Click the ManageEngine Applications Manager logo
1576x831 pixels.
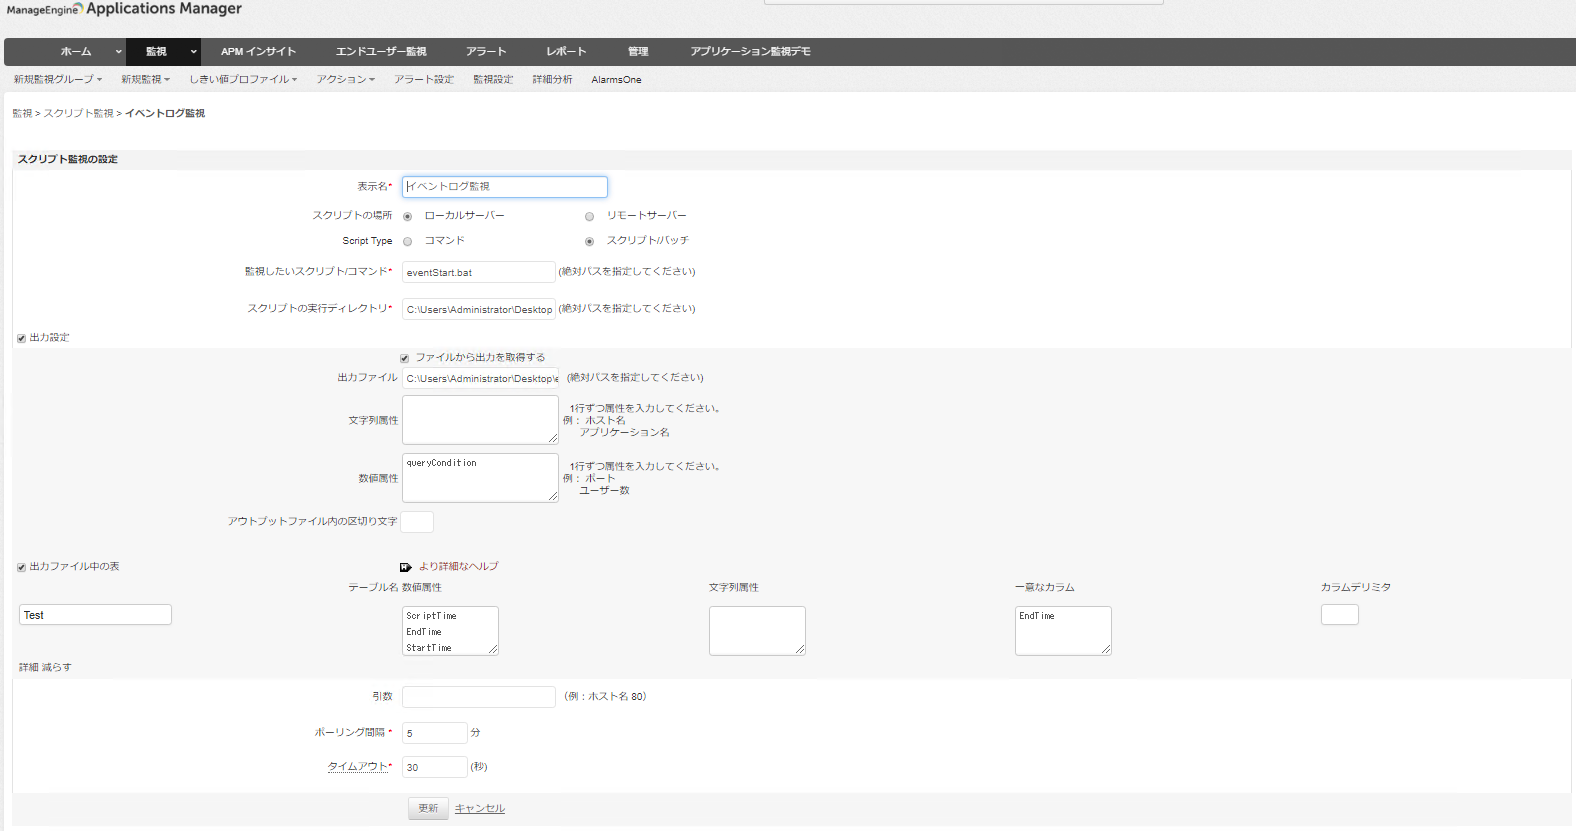[x=124, y=10]
